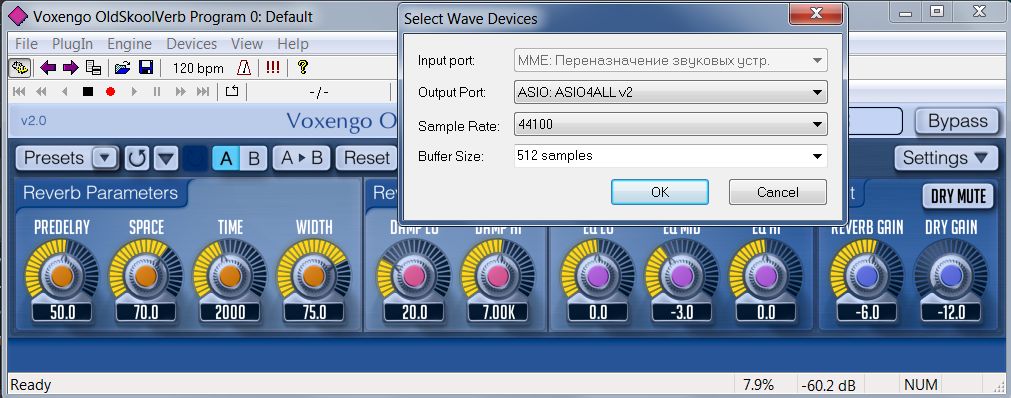Screen dimensions: 1011x398
Task: Click the Presets button
Action: pyautogui.click(x=54, y=158)
